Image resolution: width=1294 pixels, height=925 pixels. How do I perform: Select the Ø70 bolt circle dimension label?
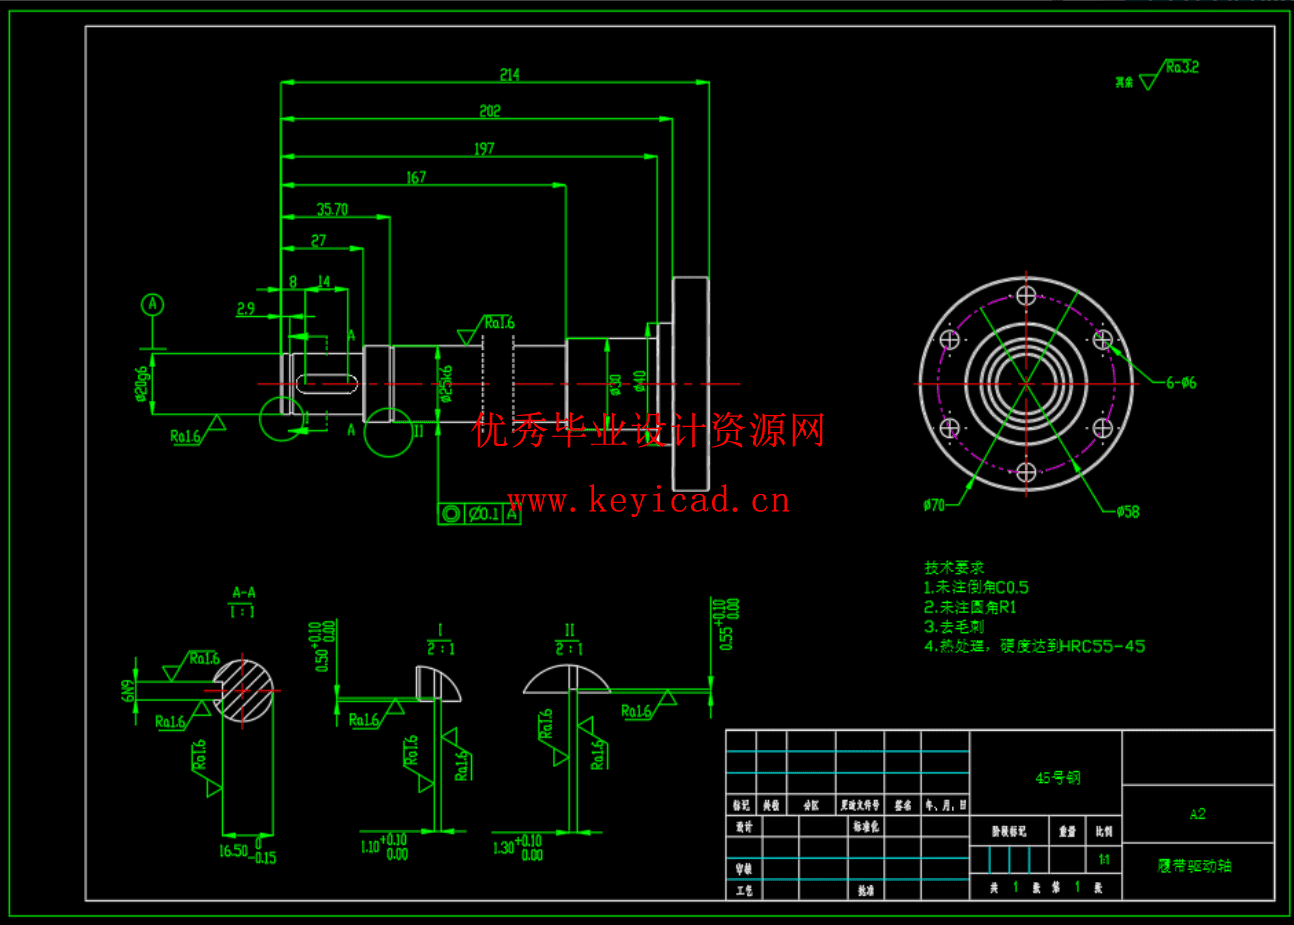tap(935, 507)
